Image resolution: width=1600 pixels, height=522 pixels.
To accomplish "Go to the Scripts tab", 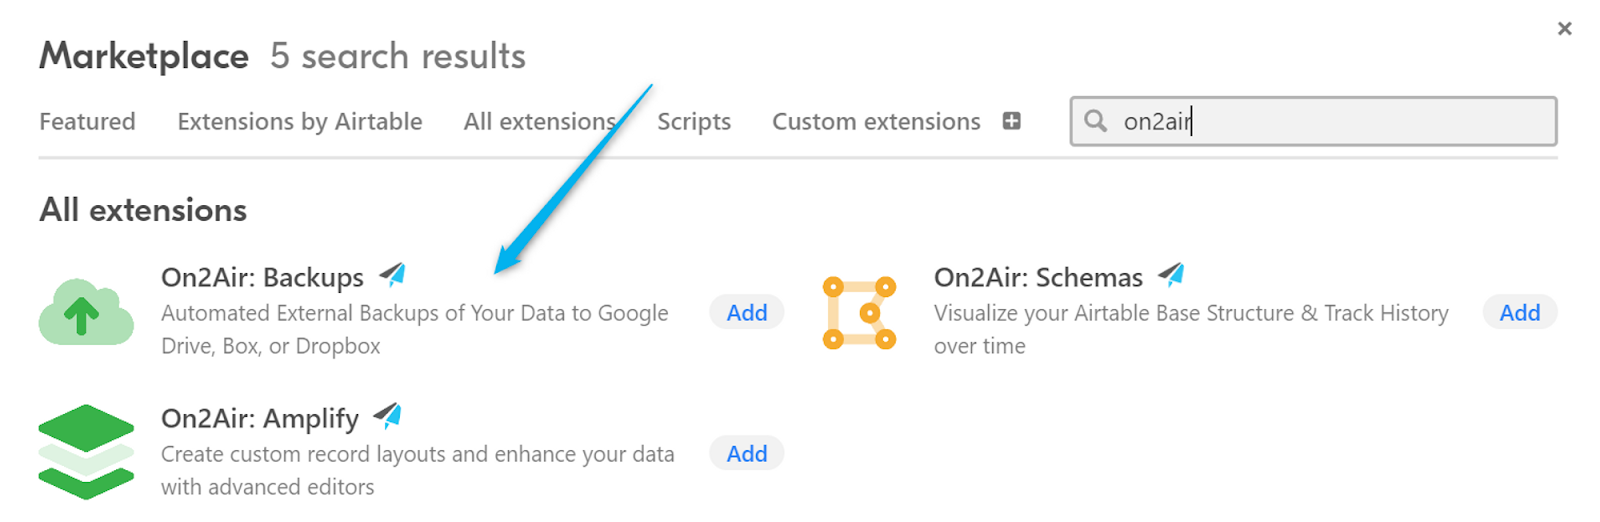I will point(694,122).
